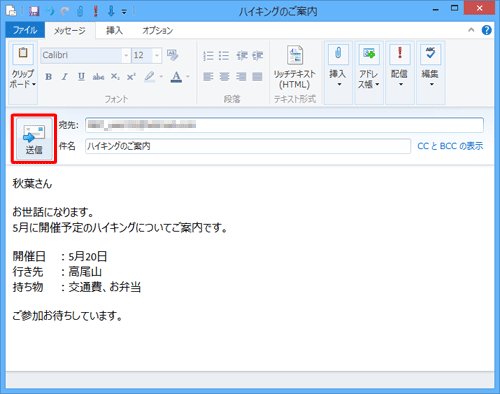Click the line ご参加お待ちしています。

pos(68,315)
